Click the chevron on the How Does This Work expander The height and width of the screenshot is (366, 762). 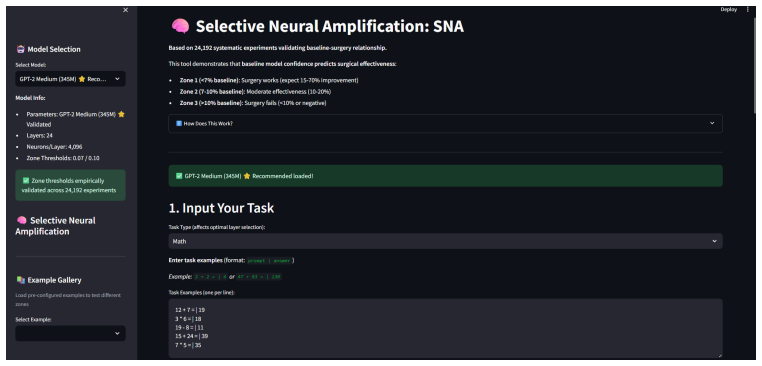coord(712,123)
